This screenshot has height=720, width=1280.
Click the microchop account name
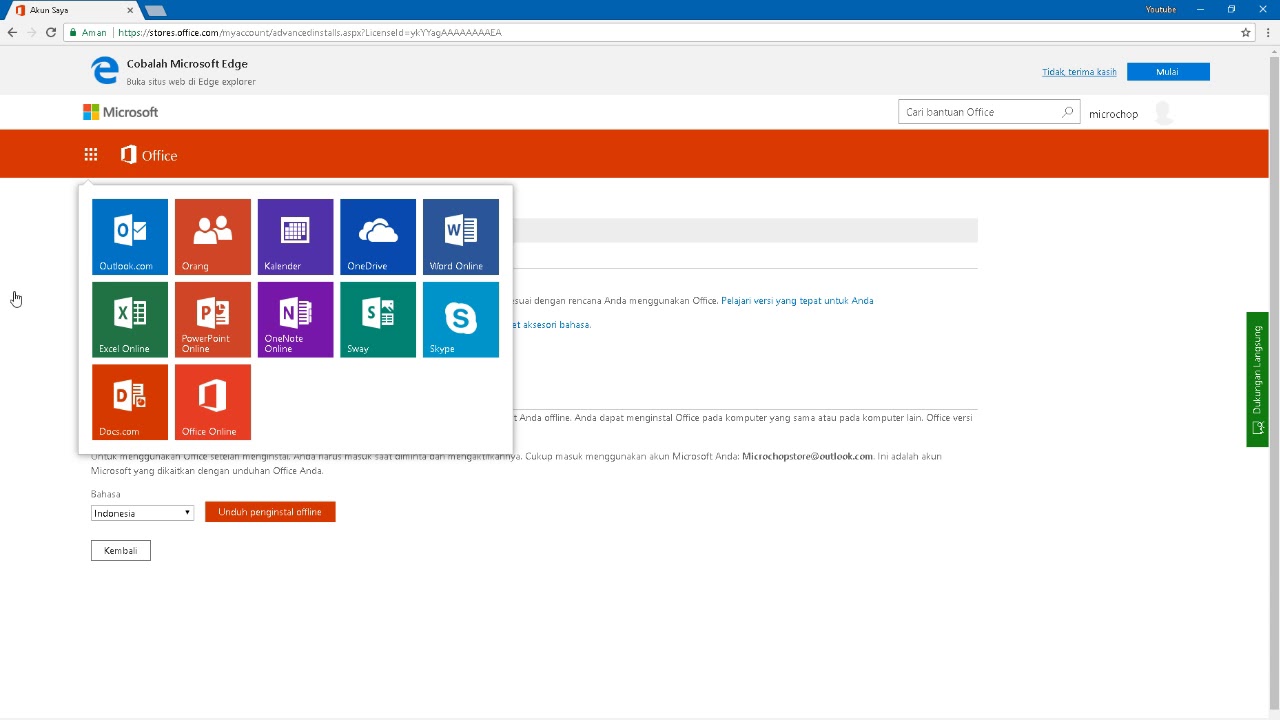[1113, 114]
